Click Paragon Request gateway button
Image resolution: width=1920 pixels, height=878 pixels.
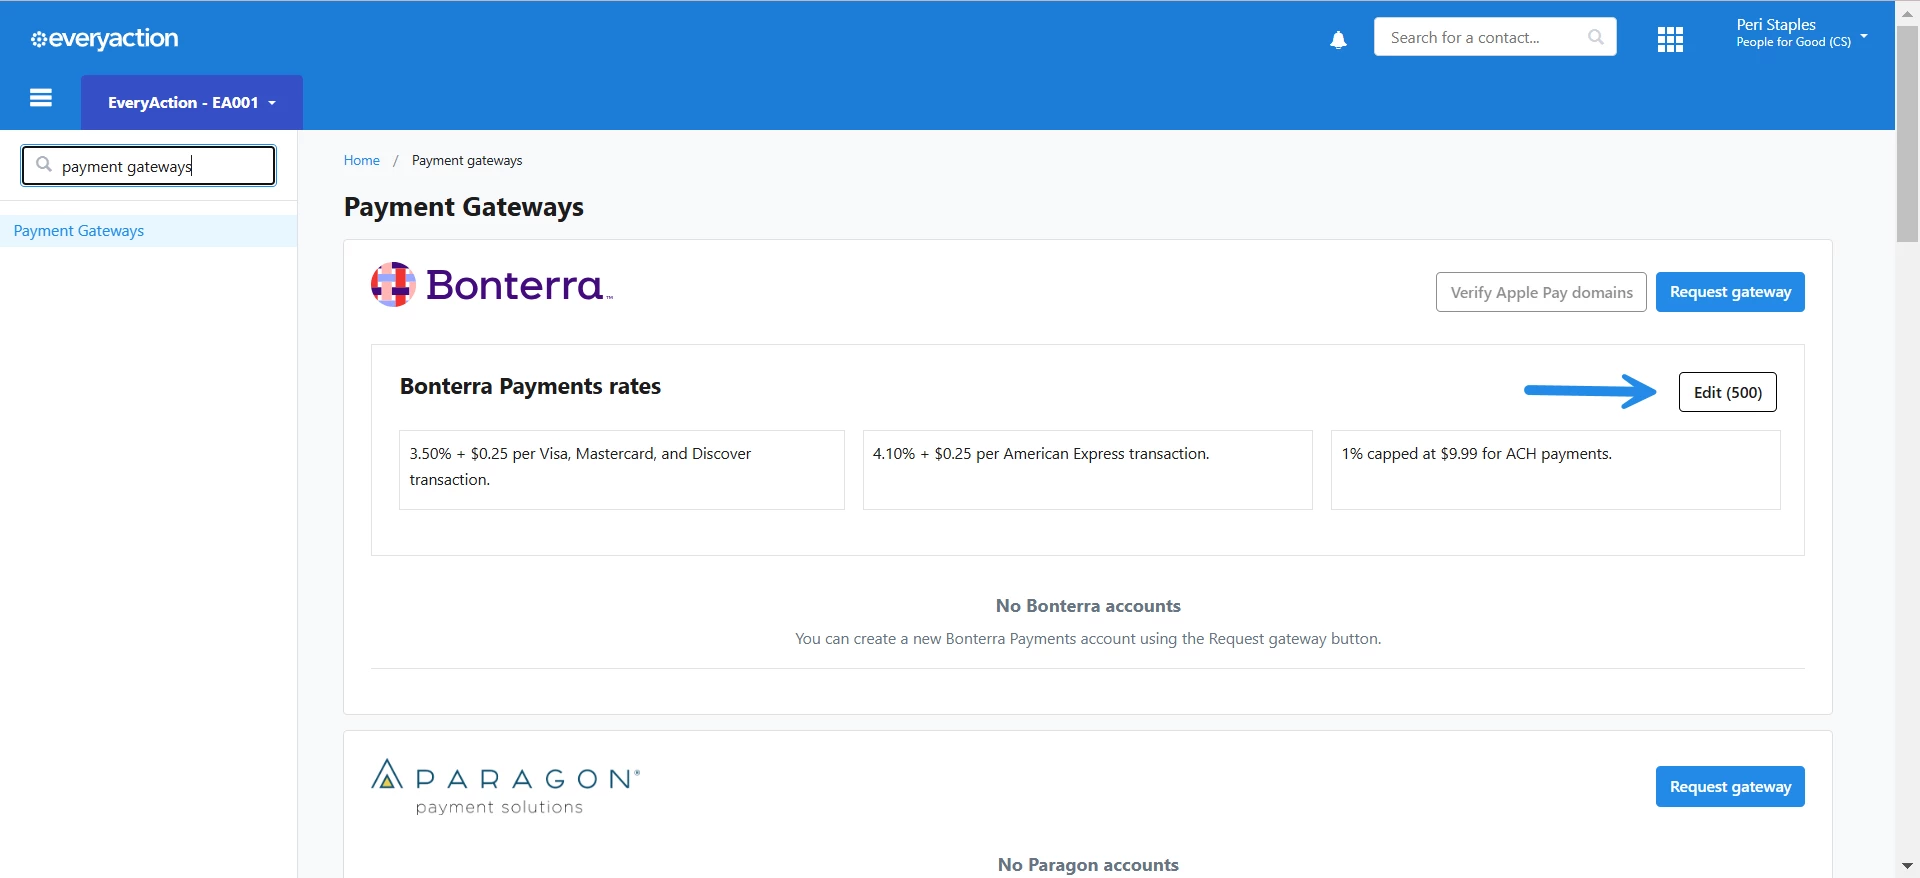(1730, 786)
